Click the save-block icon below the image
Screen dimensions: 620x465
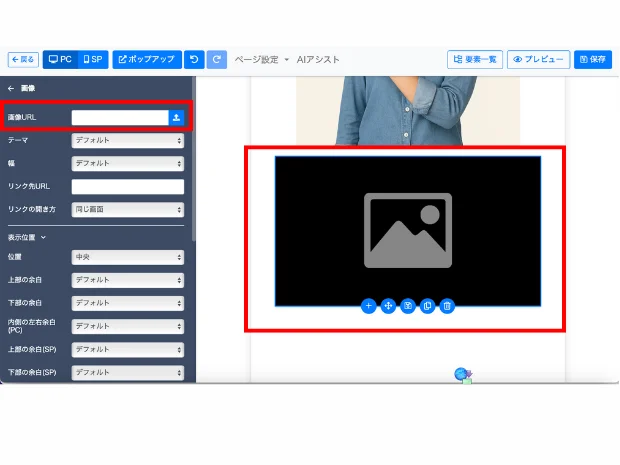click(x=408, y=306)
